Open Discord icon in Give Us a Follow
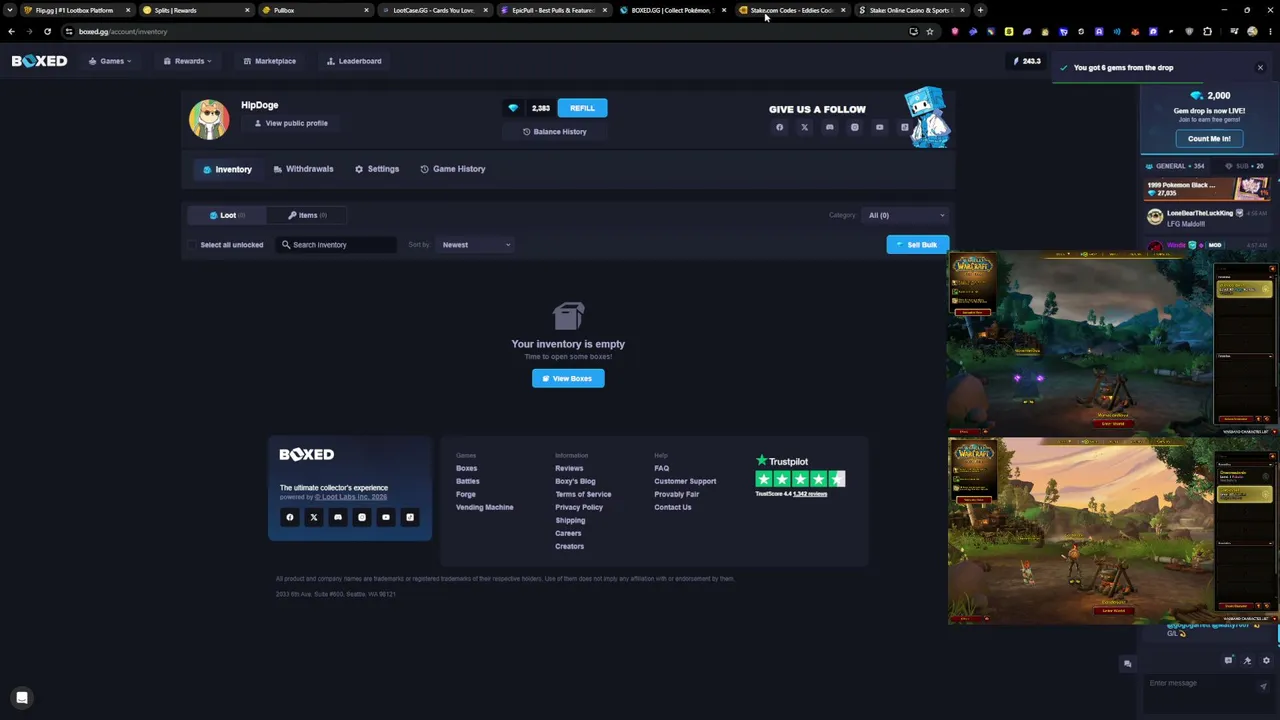The height and width of the screenshot is (720, 1280). [830, 127]
